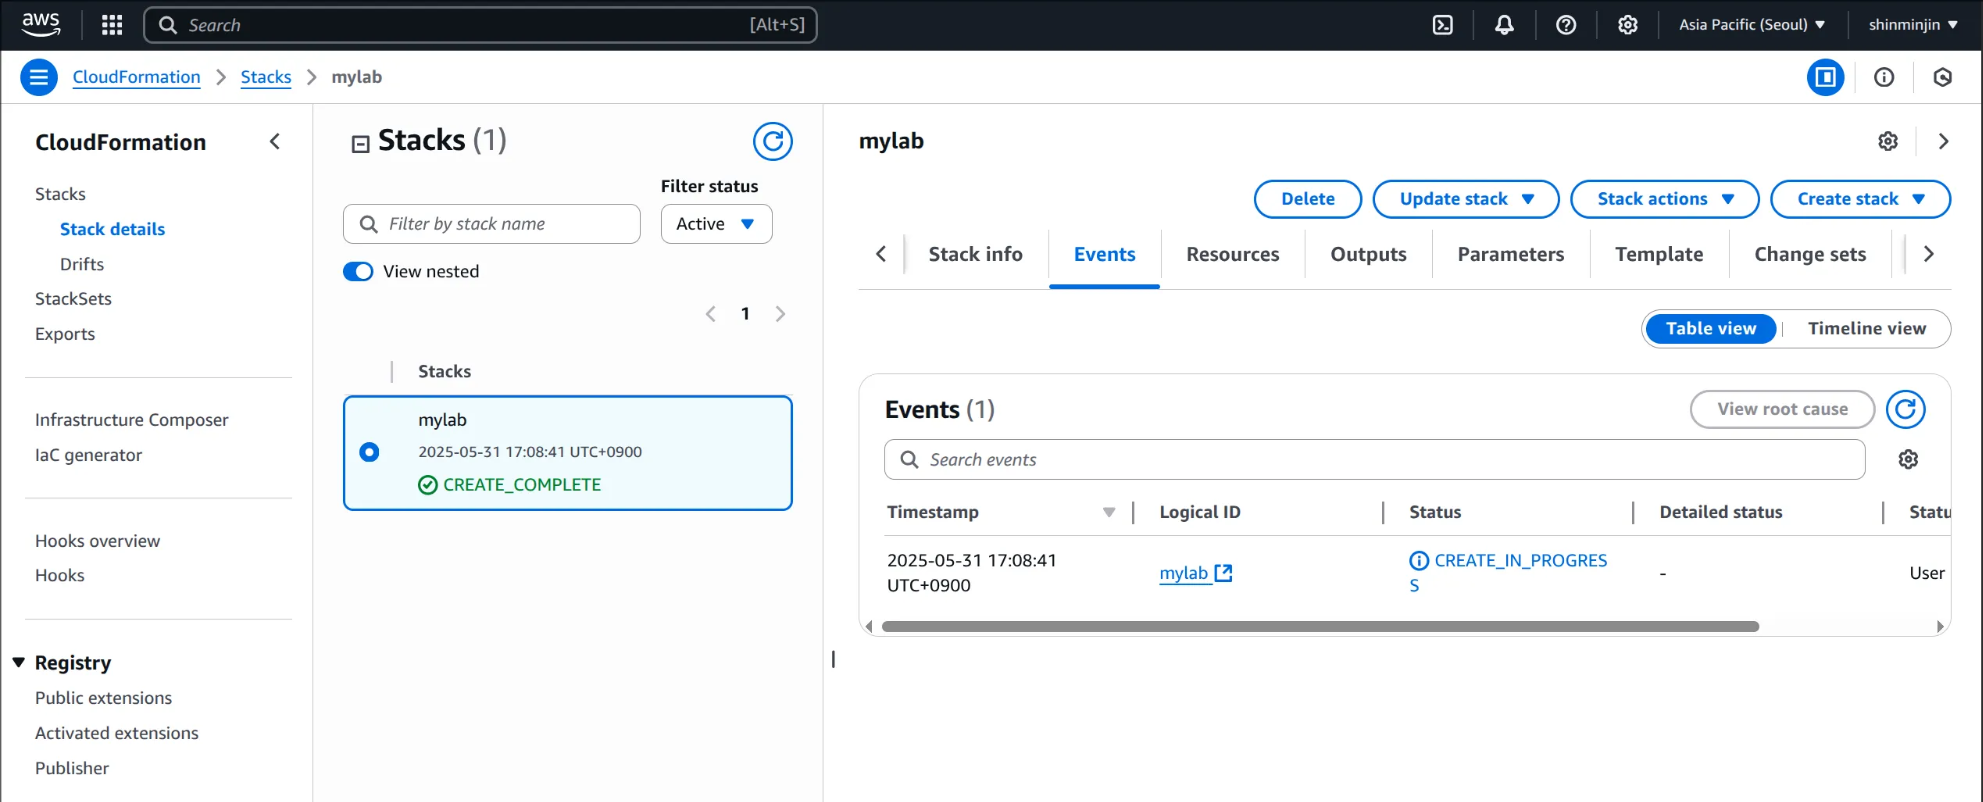The image size is (1983, 802).
Task: Click the AWS logo home icon
Action: [41, 24]
